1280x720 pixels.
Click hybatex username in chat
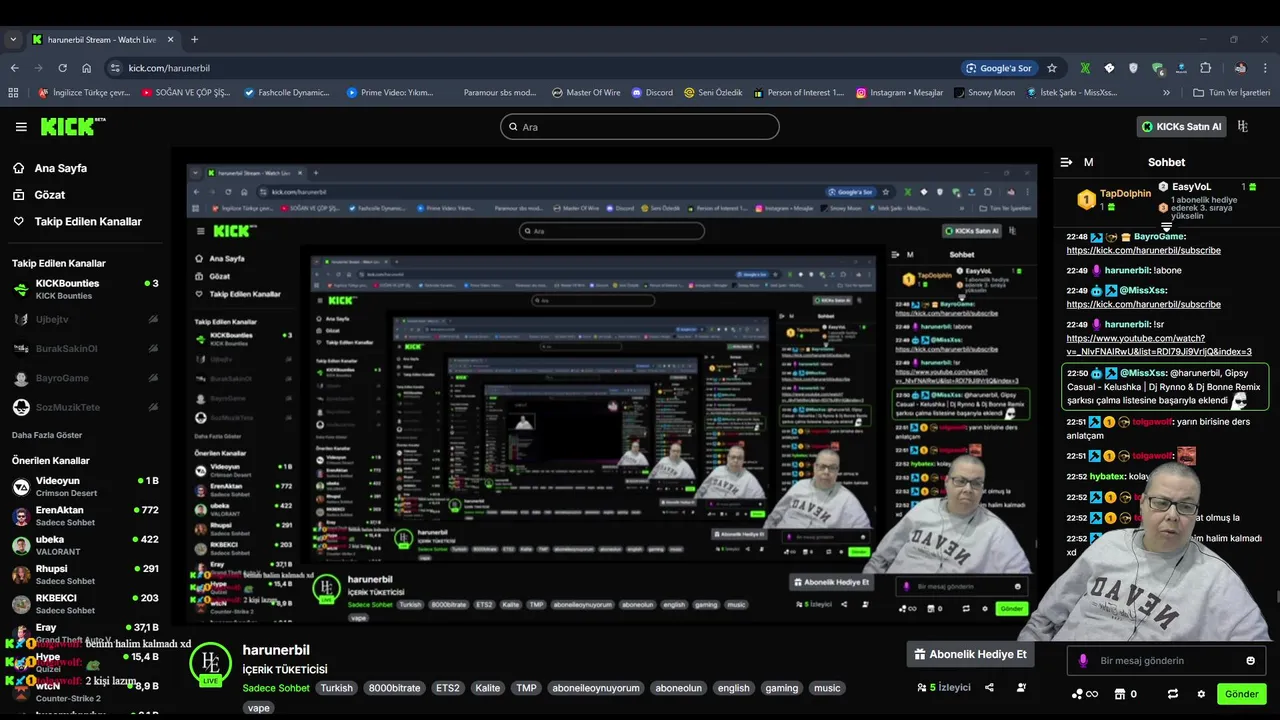point(1107,477)
